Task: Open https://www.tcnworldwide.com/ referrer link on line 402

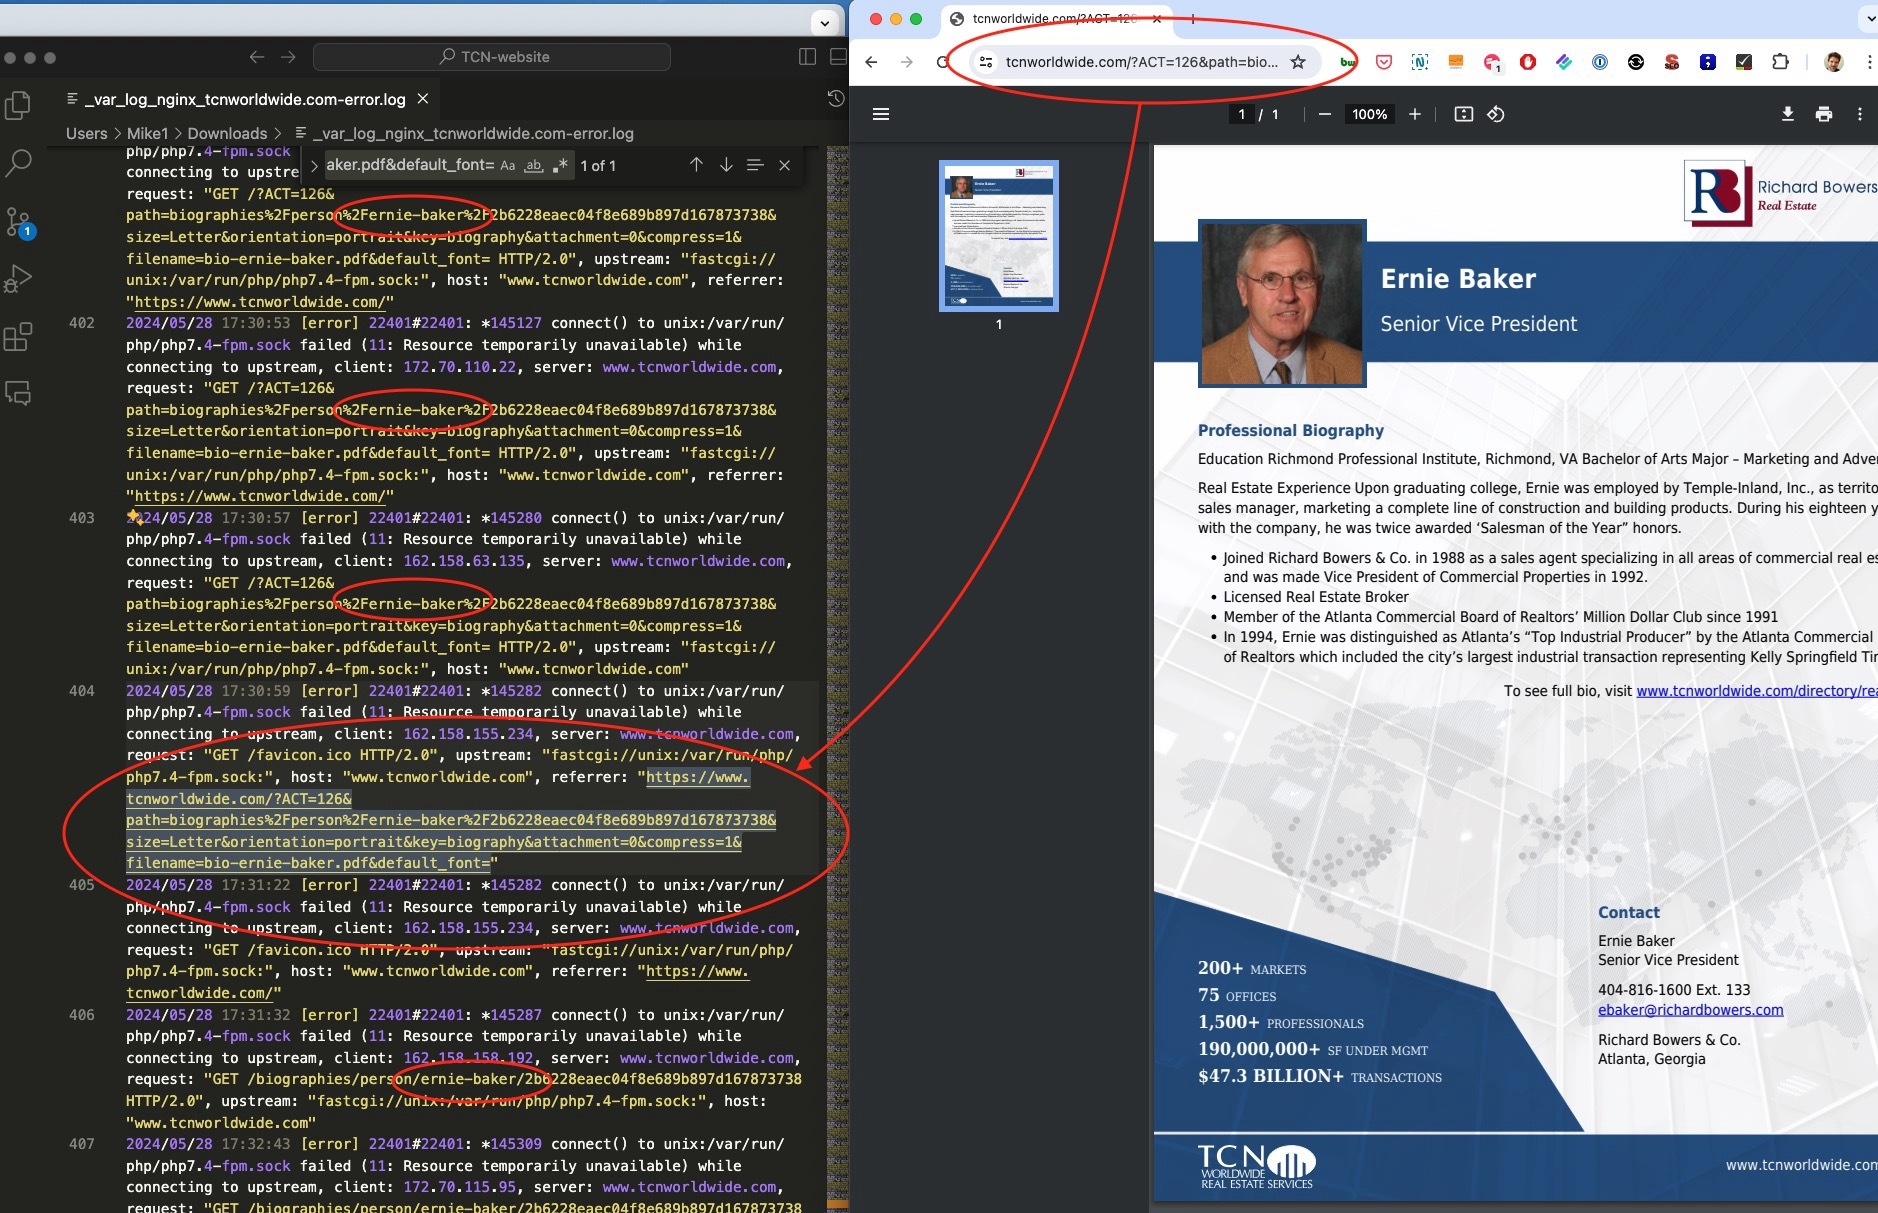Action: coord(260,496)
